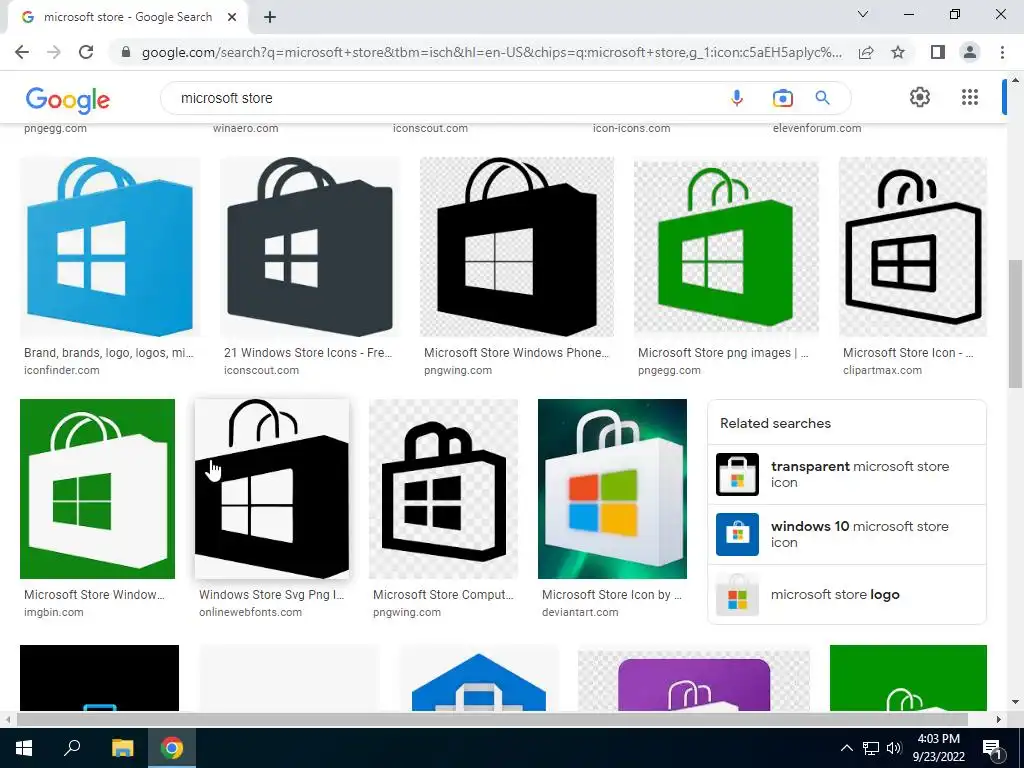Viewport: 1024px width, 768px height.
Task: Open clipartmax.com source link
Action: point(882,370)
